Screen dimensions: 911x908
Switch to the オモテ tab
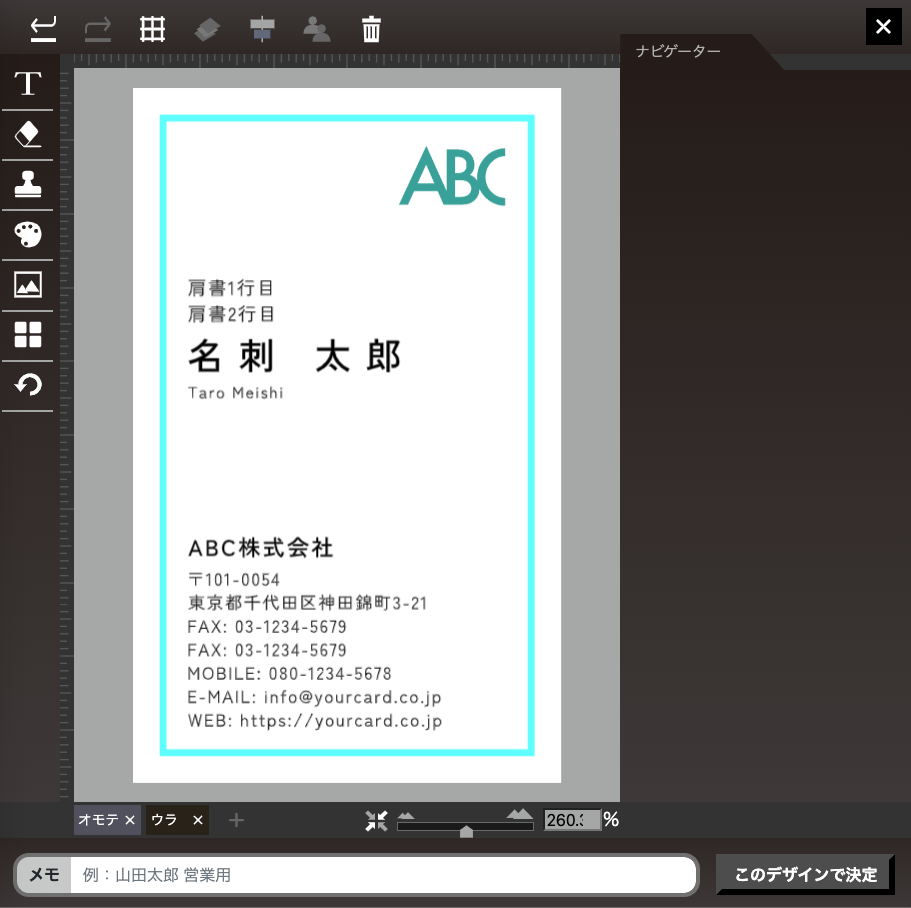pos(99,820)
